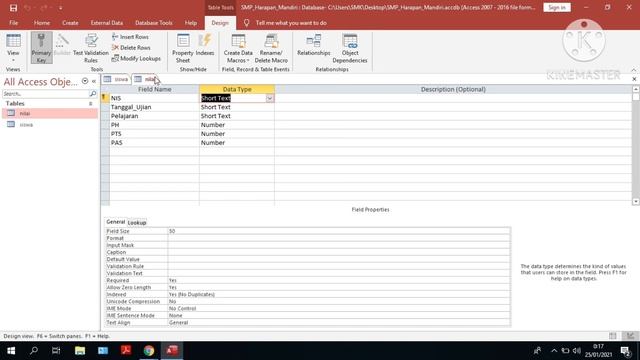
Task: Switch to Lookup tab in Field Properties
Action: click(x=137, y=222)
